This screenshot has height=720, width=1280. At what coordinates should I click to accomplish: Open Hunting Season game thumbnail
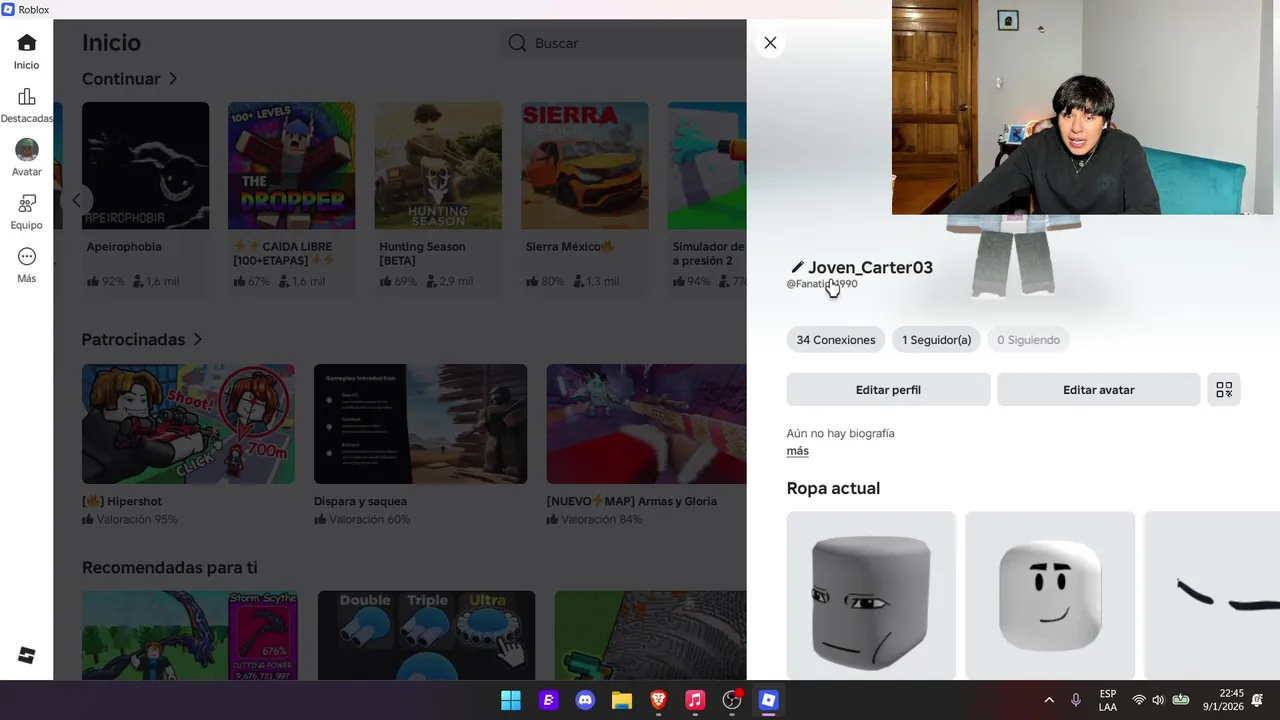438,166
